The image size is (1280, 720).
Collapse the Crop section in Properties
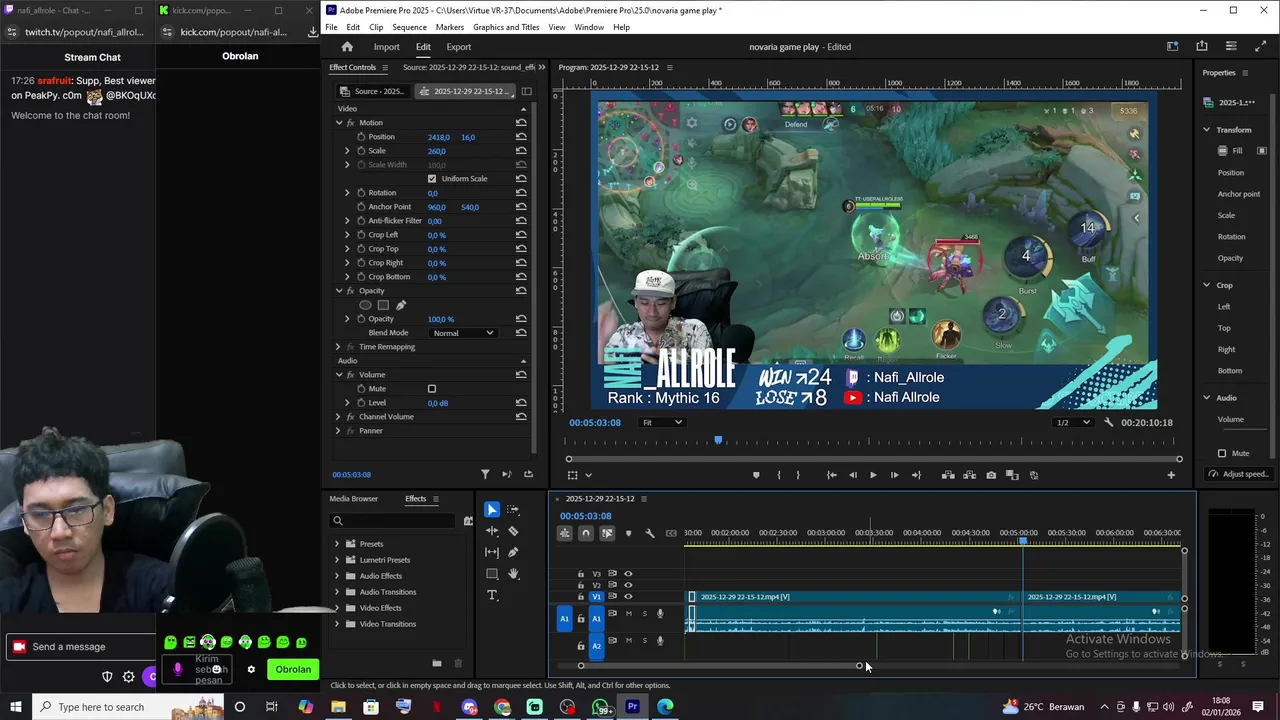coord(1206,285)
